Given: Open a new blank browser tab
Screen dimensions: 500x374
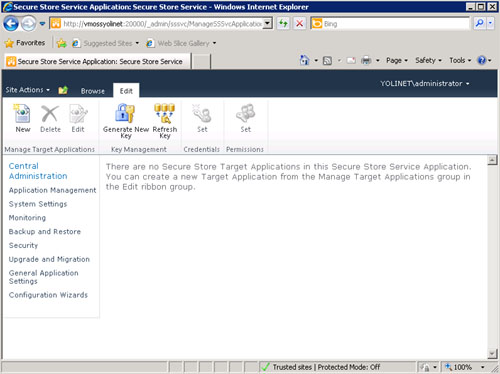Looking at the screenshot, I should click(x=201, y=62).
